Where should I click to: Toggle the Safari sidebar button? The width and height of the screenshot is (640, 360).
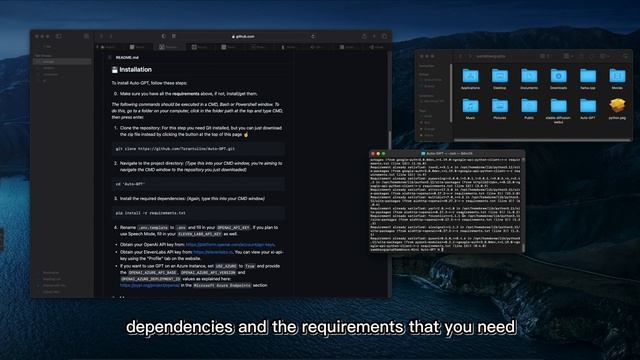coord(59,36)
